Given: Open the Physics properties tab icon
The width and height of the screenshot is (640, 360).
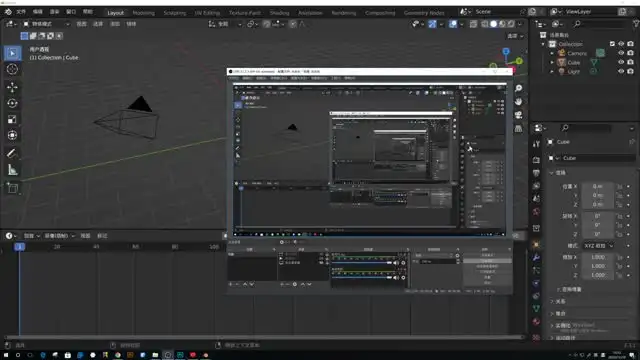Looking at the screenshot, I should [536, 283].
